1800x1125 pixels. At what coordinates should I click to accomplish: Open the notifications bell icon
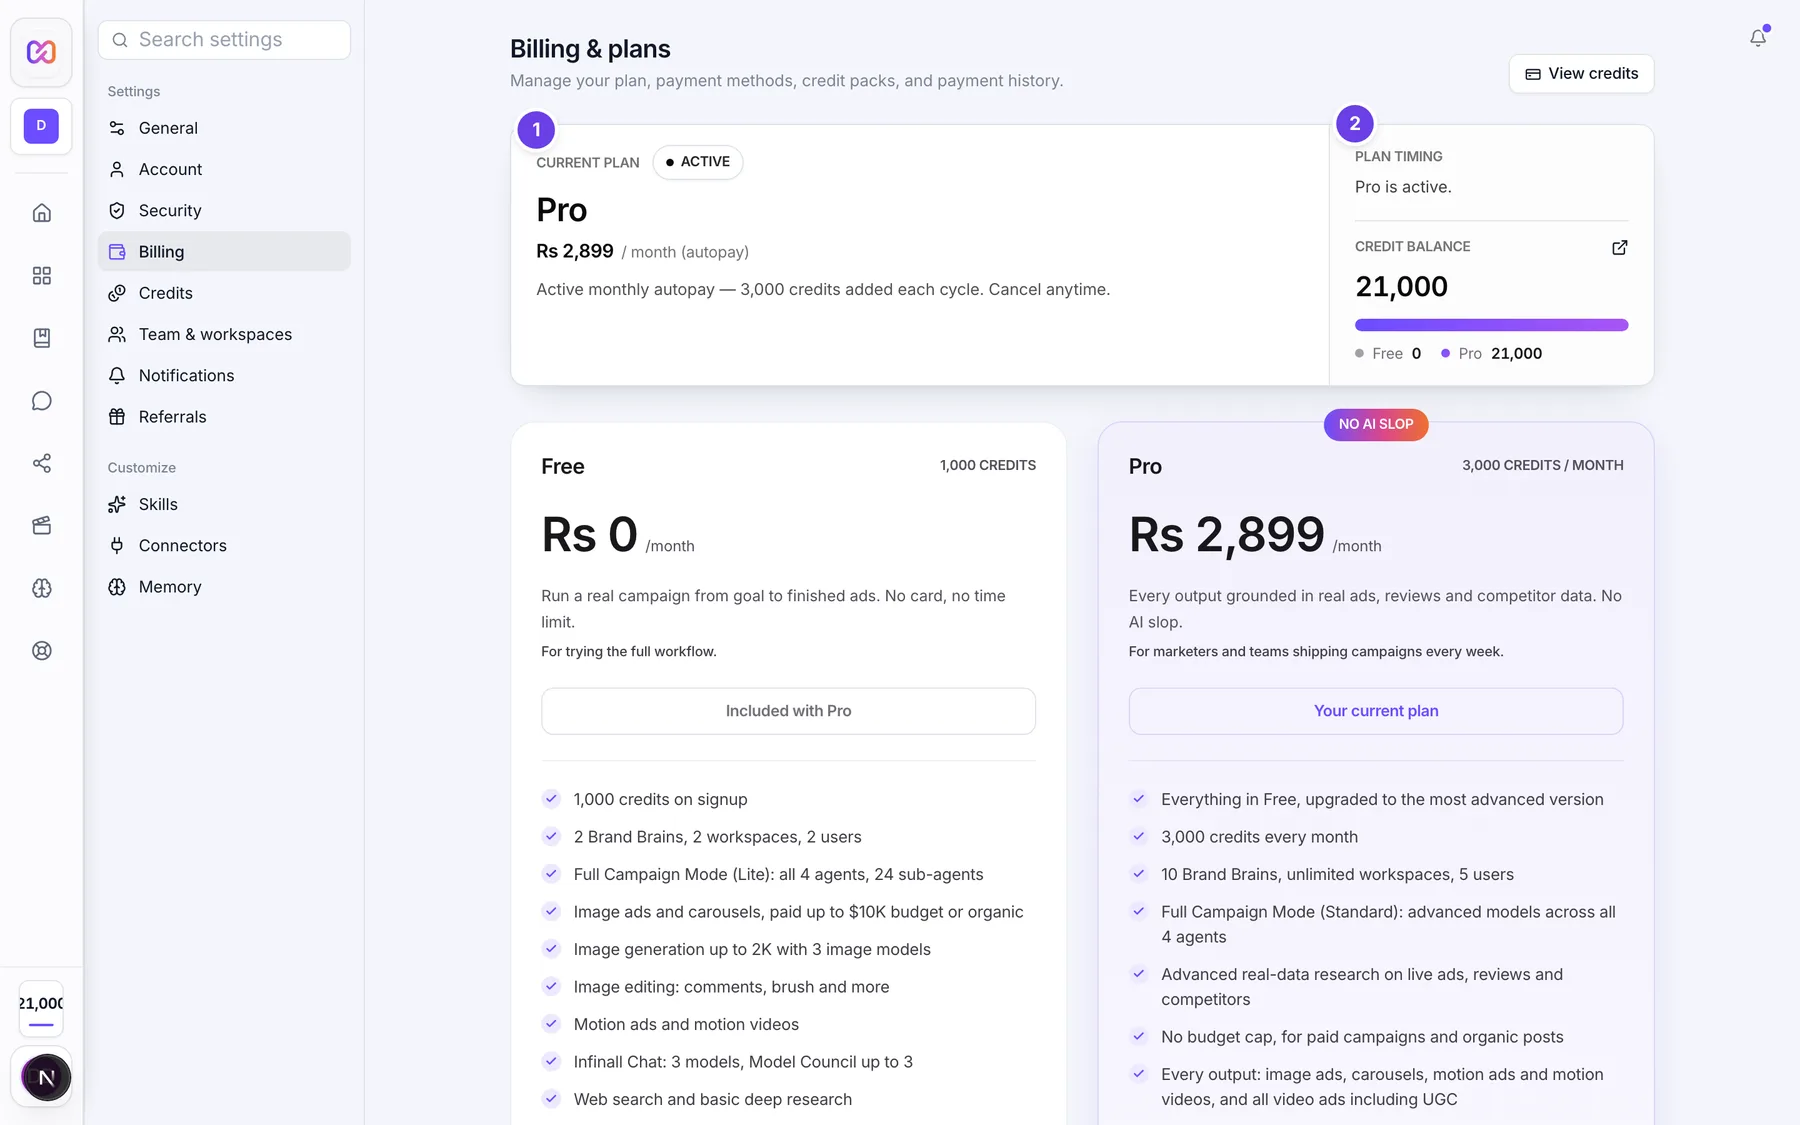click(1757, 38)
